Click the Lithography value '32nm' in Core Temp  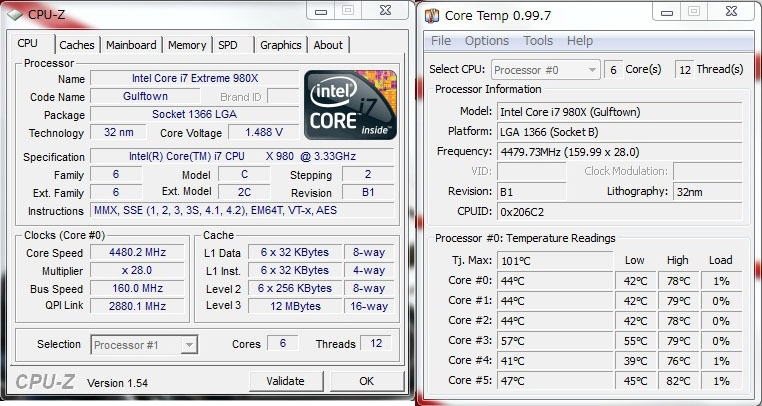pyautogui.click(x=708, y=192)
